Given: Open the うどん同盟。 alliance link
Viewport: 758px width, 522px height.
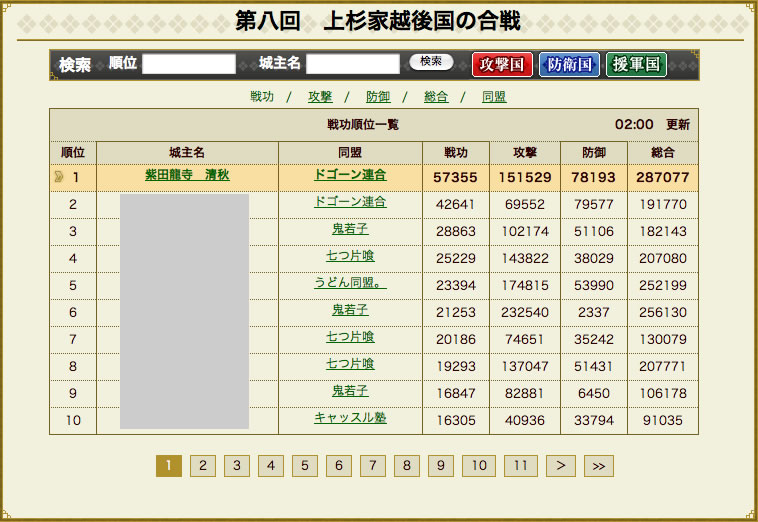Looking at the screenshot, I should pos(350,283).
